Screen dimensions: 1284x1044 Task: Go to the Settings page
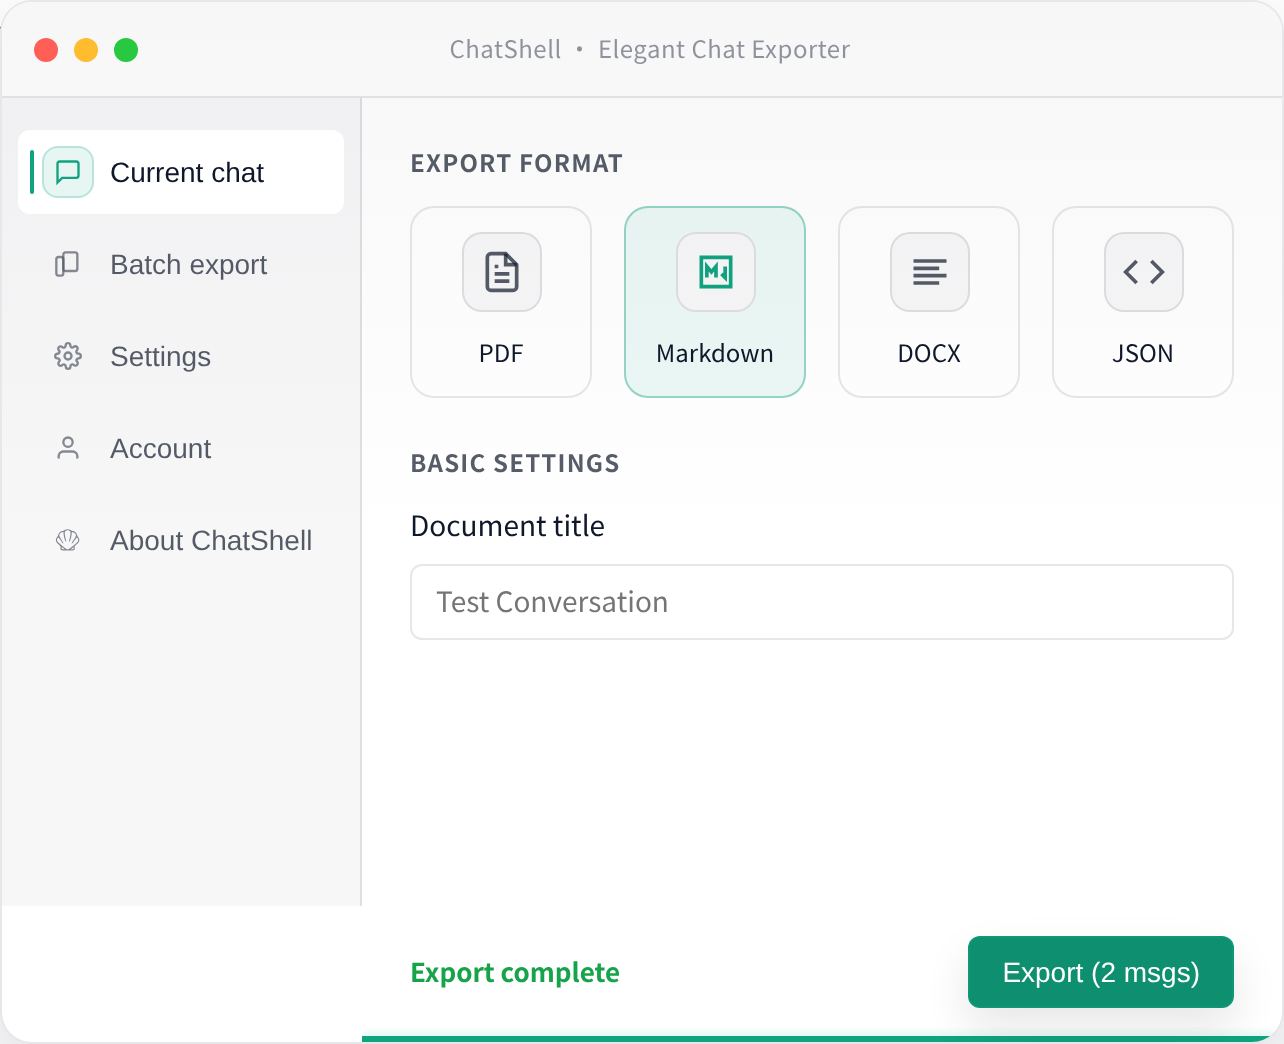[x=160, y=356]
